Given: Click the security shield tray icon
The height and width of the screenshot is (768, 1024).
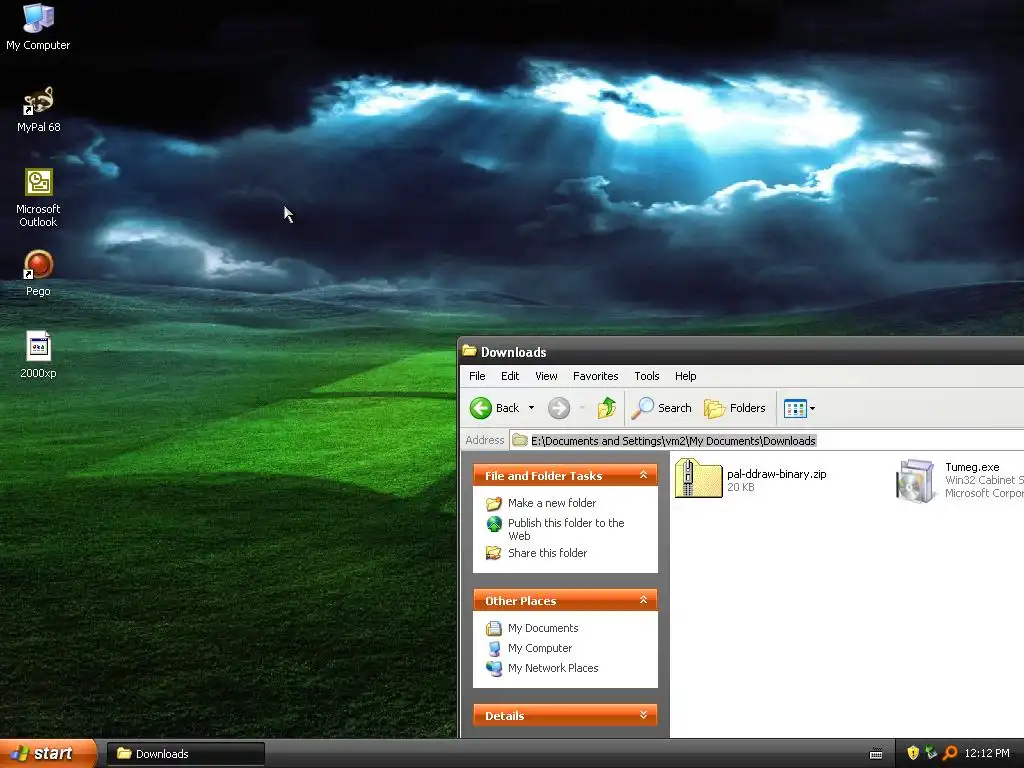Looking at the screenshot, I should [913, 753].
